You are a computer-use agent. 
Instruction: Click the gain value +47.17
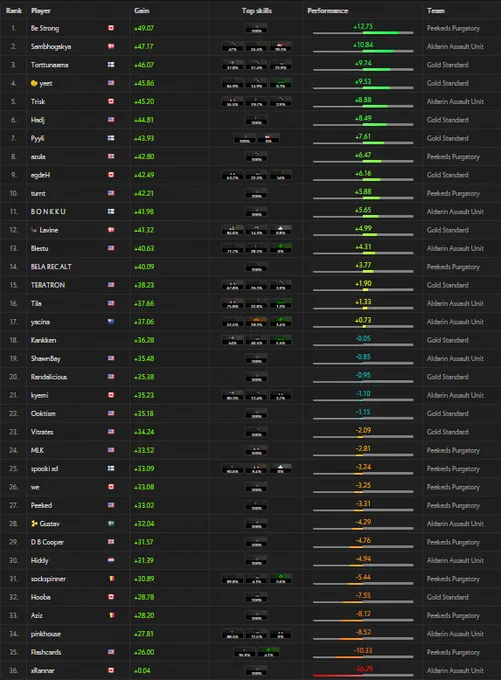(x=144, y=46)
